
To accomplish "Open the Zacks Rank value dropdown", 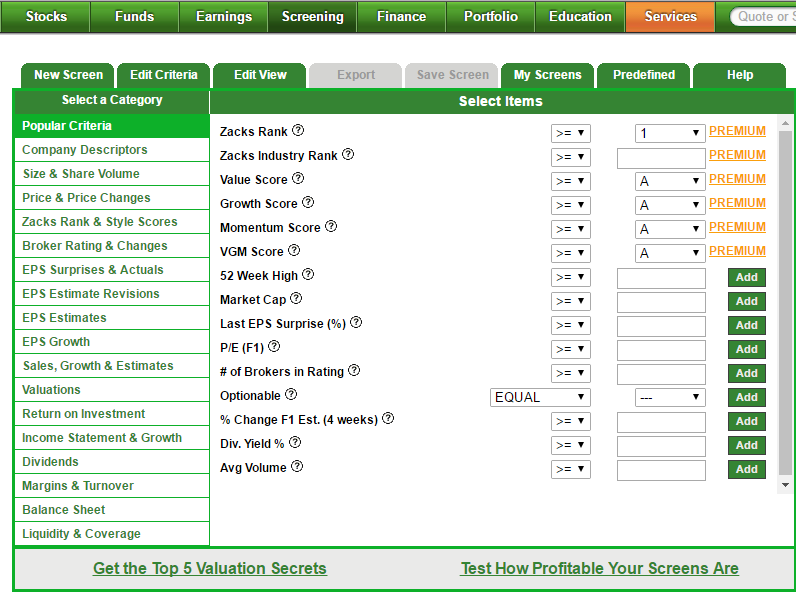I will 670,134.
